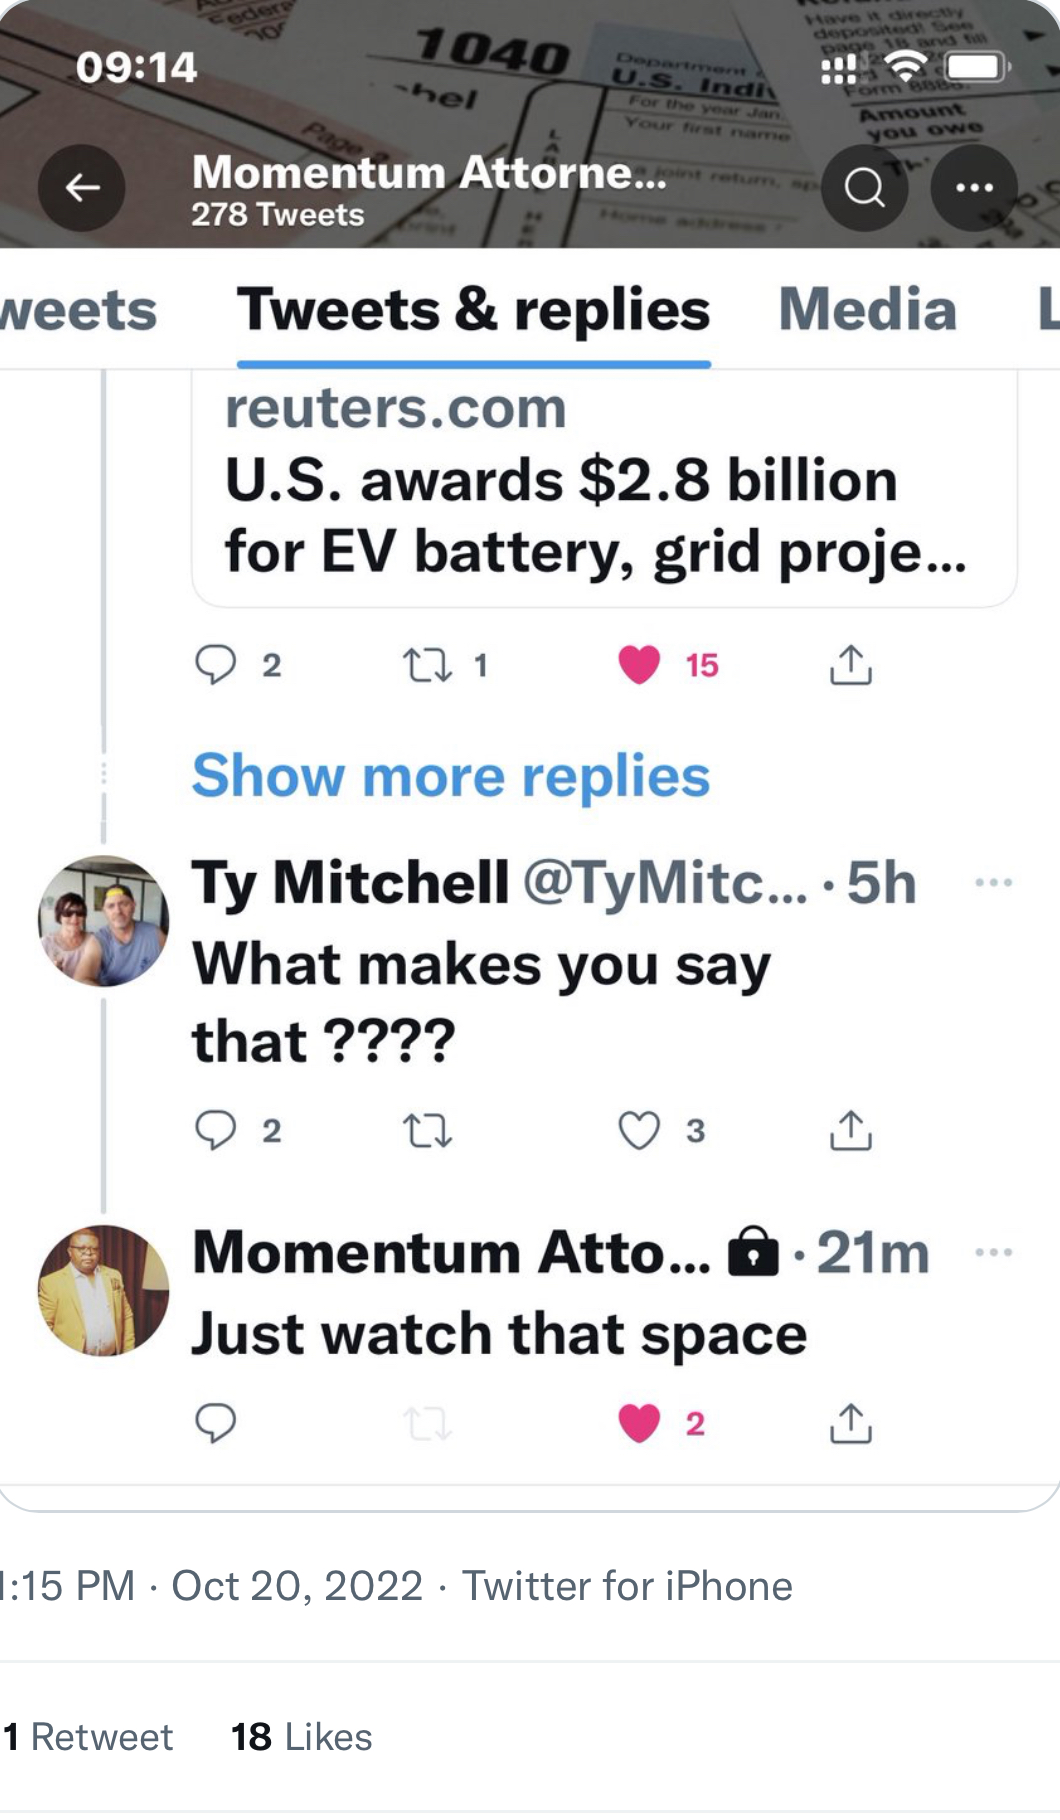This screenshot has width=1060, height=1820.
Task: Reply to Ty Mitchell's tweet
Action: 216,1131
